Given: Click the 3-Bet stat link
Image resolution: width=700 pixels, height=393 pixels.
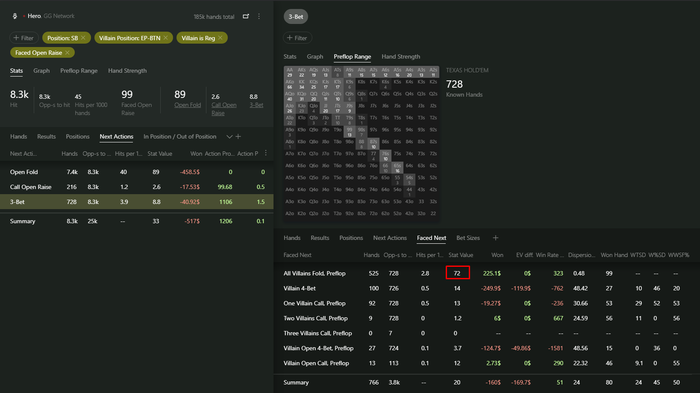Looking at the screenshot, I should 256,105.
